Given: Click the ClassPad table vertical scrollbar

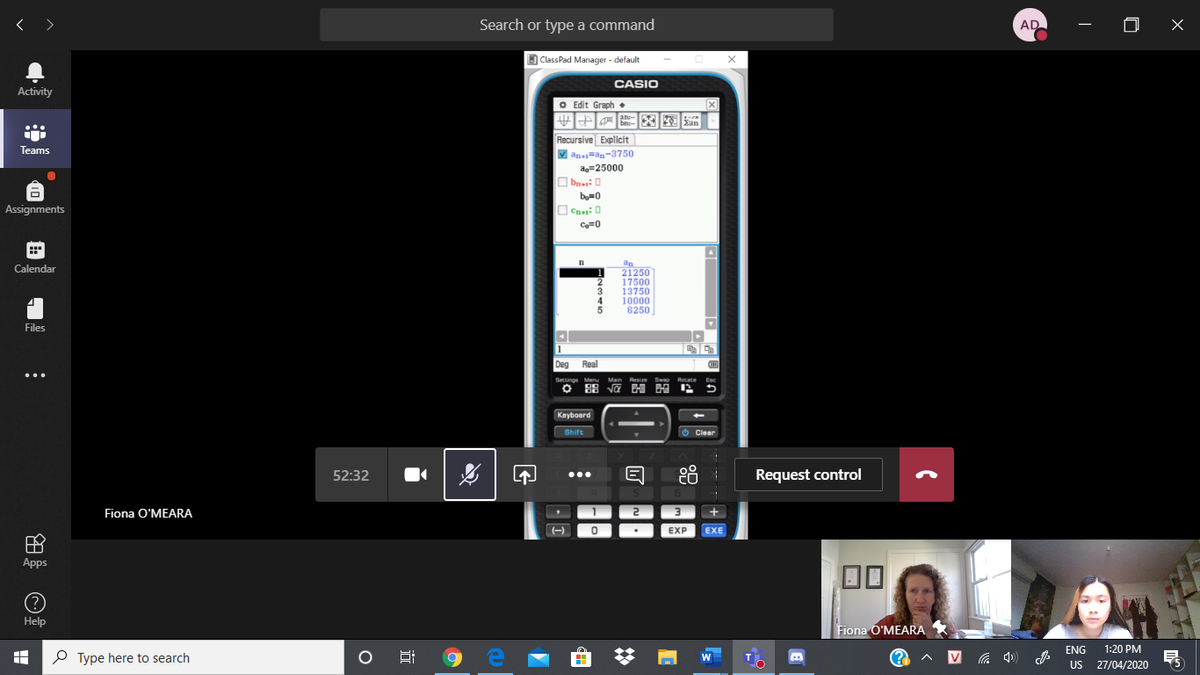Looking at the screenshot, I should [712, 288].
